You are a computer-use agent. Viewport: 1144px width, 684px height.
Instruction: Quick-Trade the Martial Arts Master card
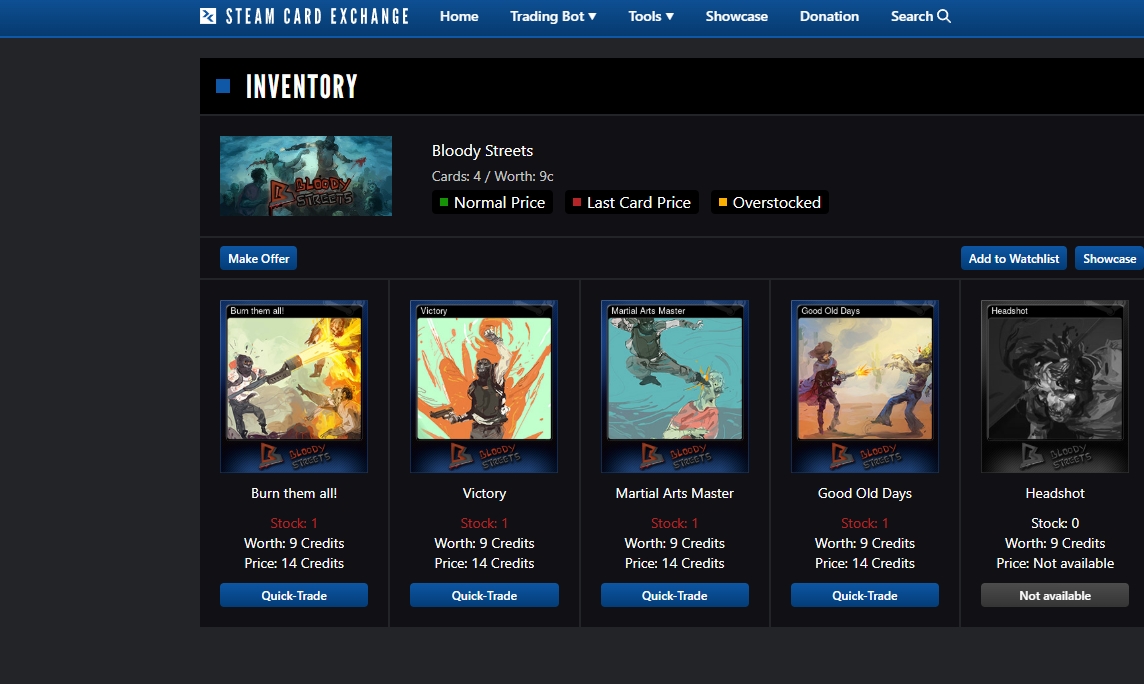point(675,595)
